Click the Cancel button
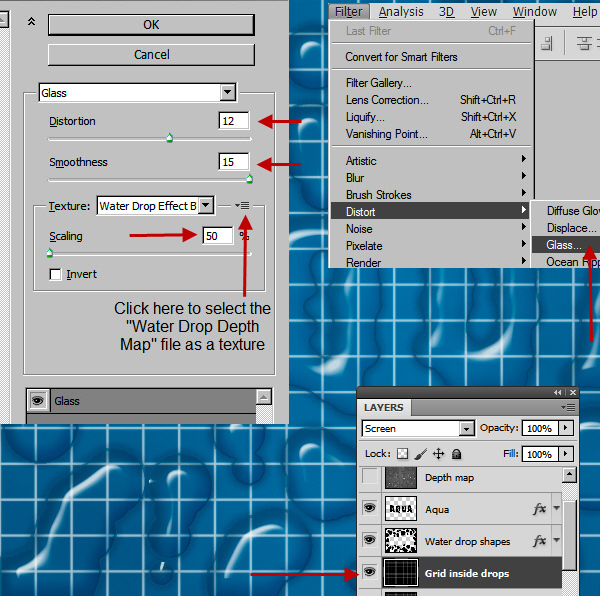Screen dimensions: 600x596 tap(151, 55)
